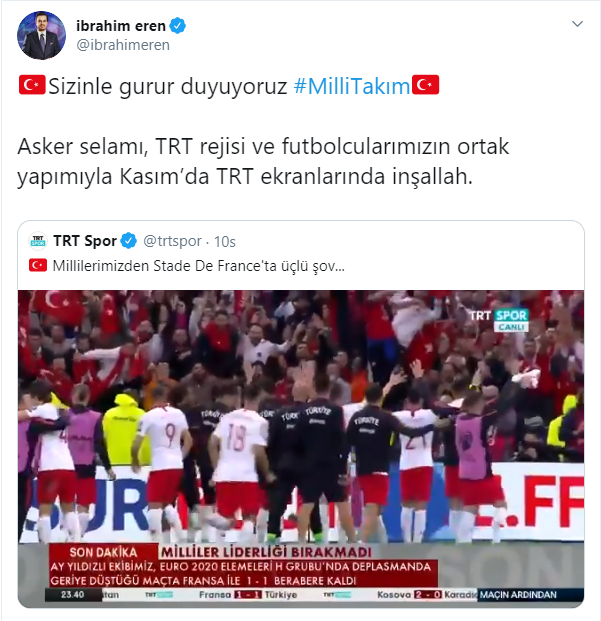Open the #MilliTakım hashtag
This screenshot has width=601, height=621.
pos(352,86)
